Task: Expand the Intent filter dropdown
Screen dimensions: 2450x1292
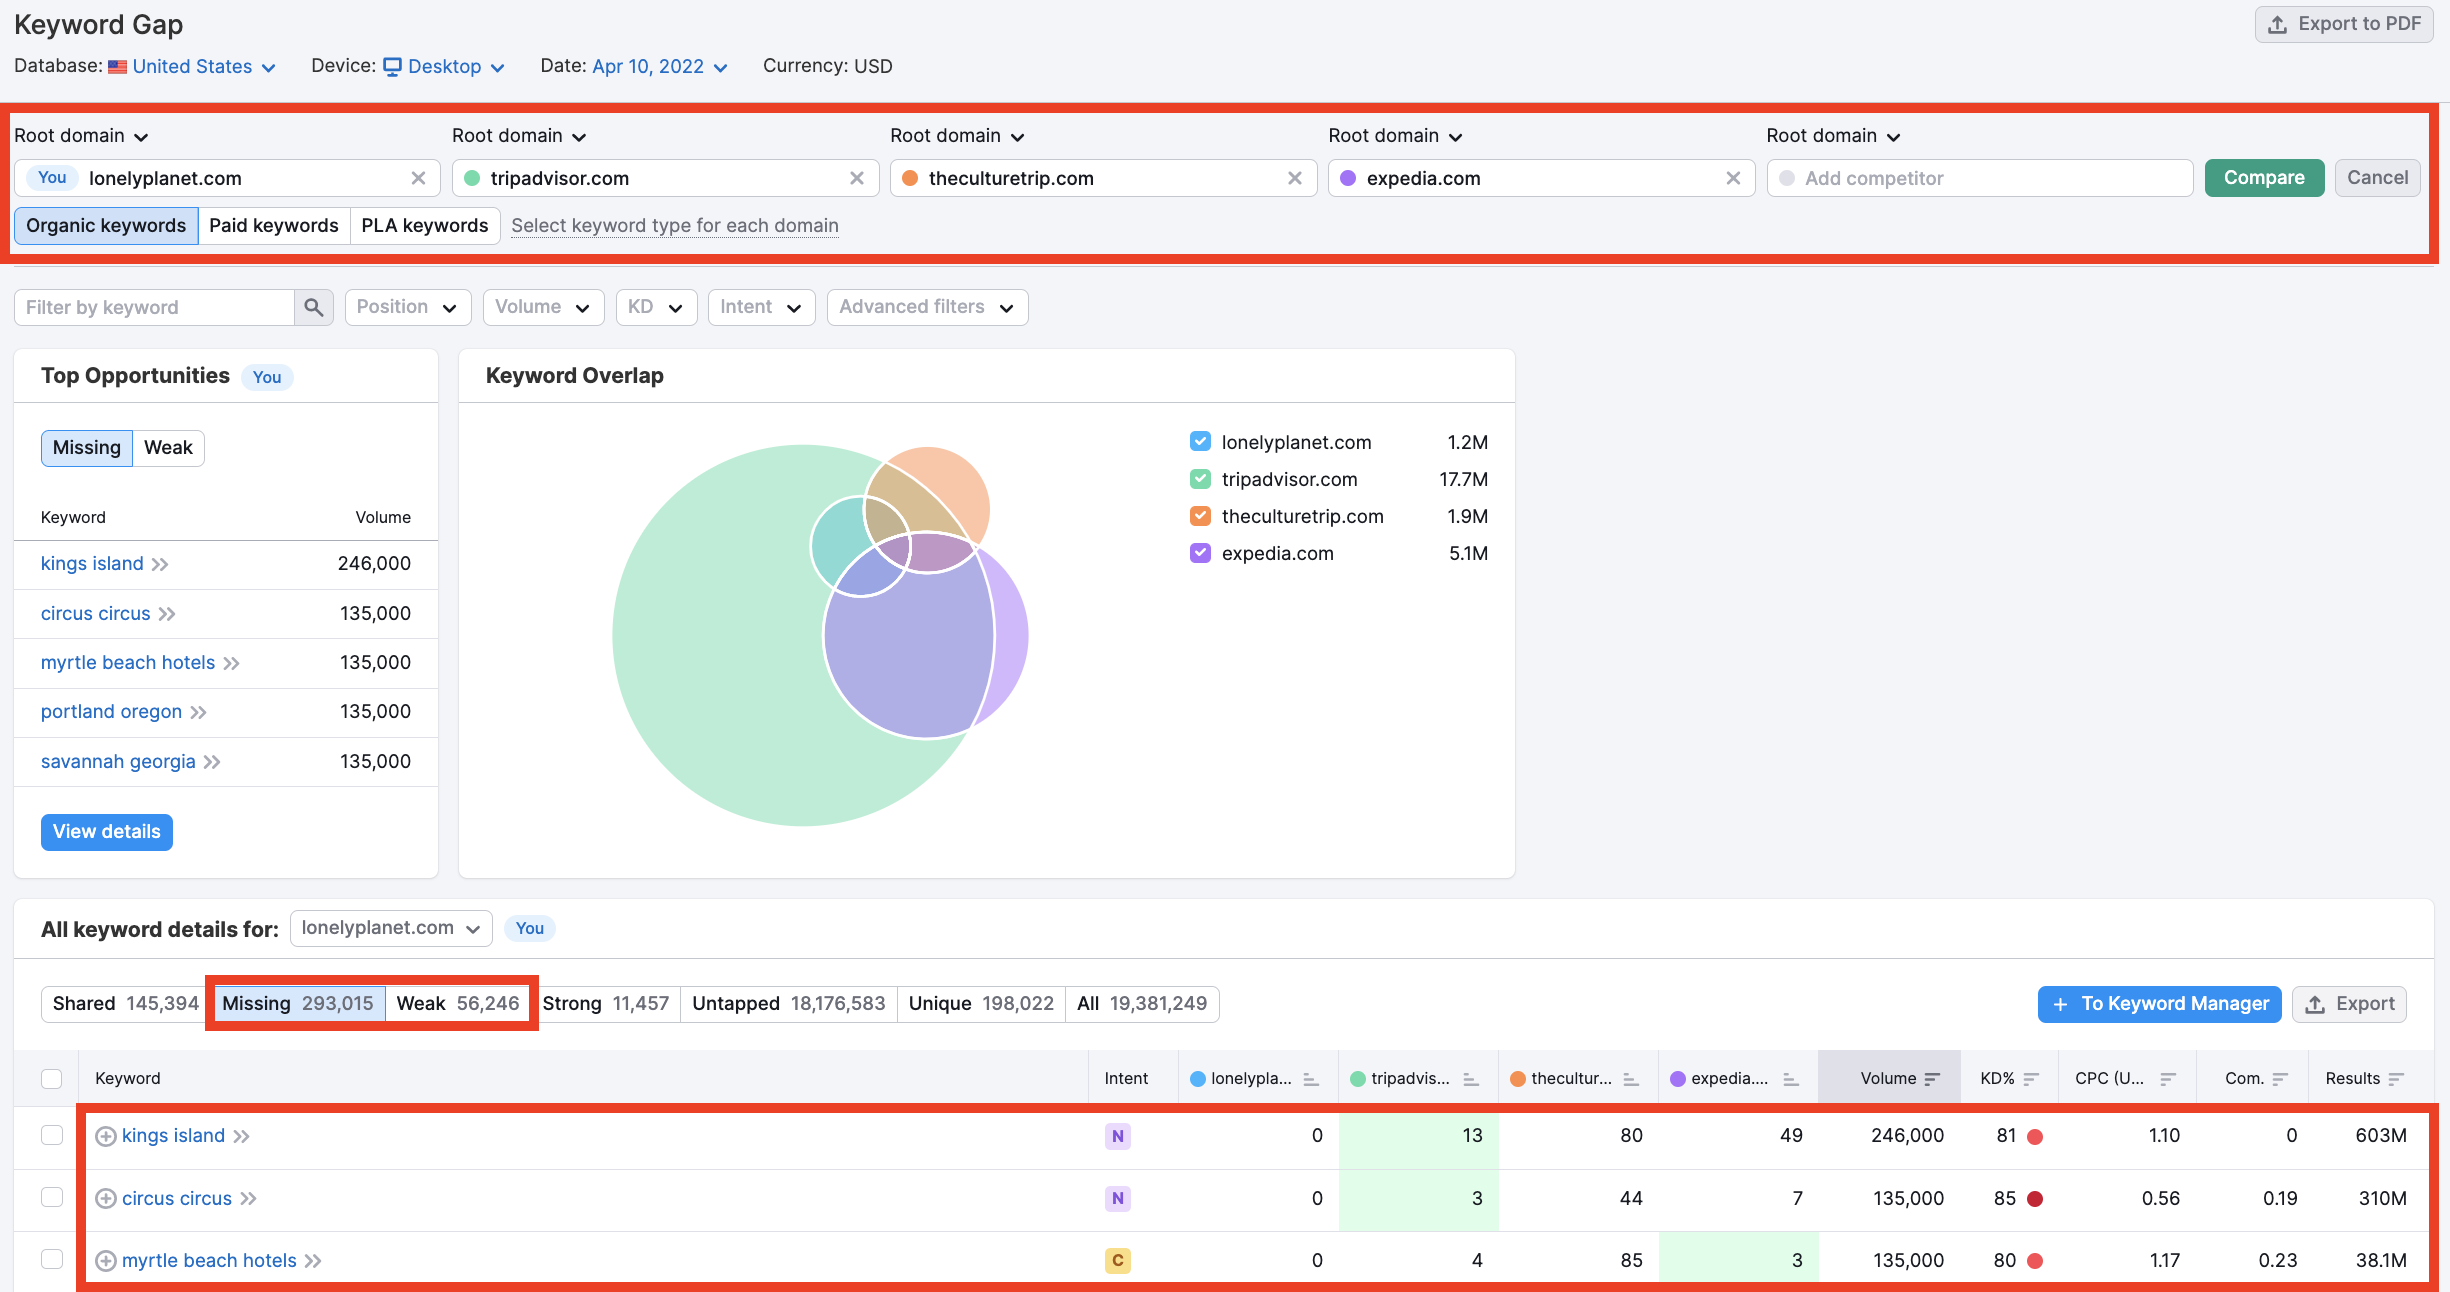Action: (761, 307)
